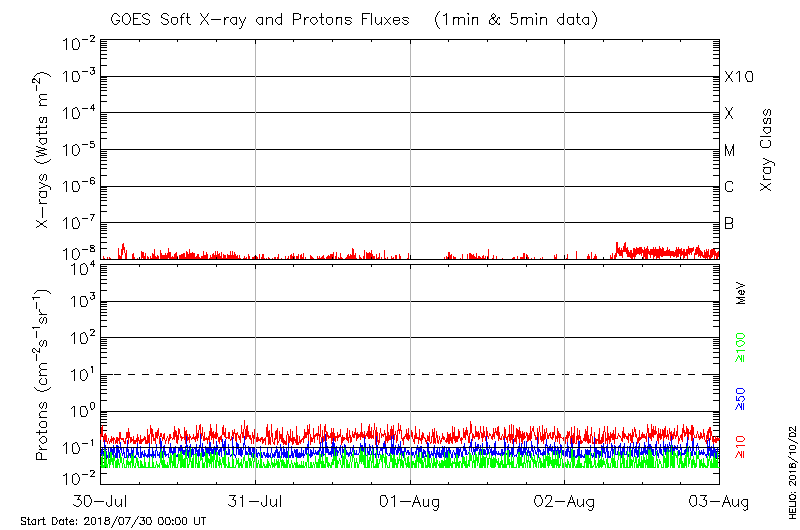
Task: Click the 'X-rays (Watts m⁻²)' axis title
Action: pos(44,150)
